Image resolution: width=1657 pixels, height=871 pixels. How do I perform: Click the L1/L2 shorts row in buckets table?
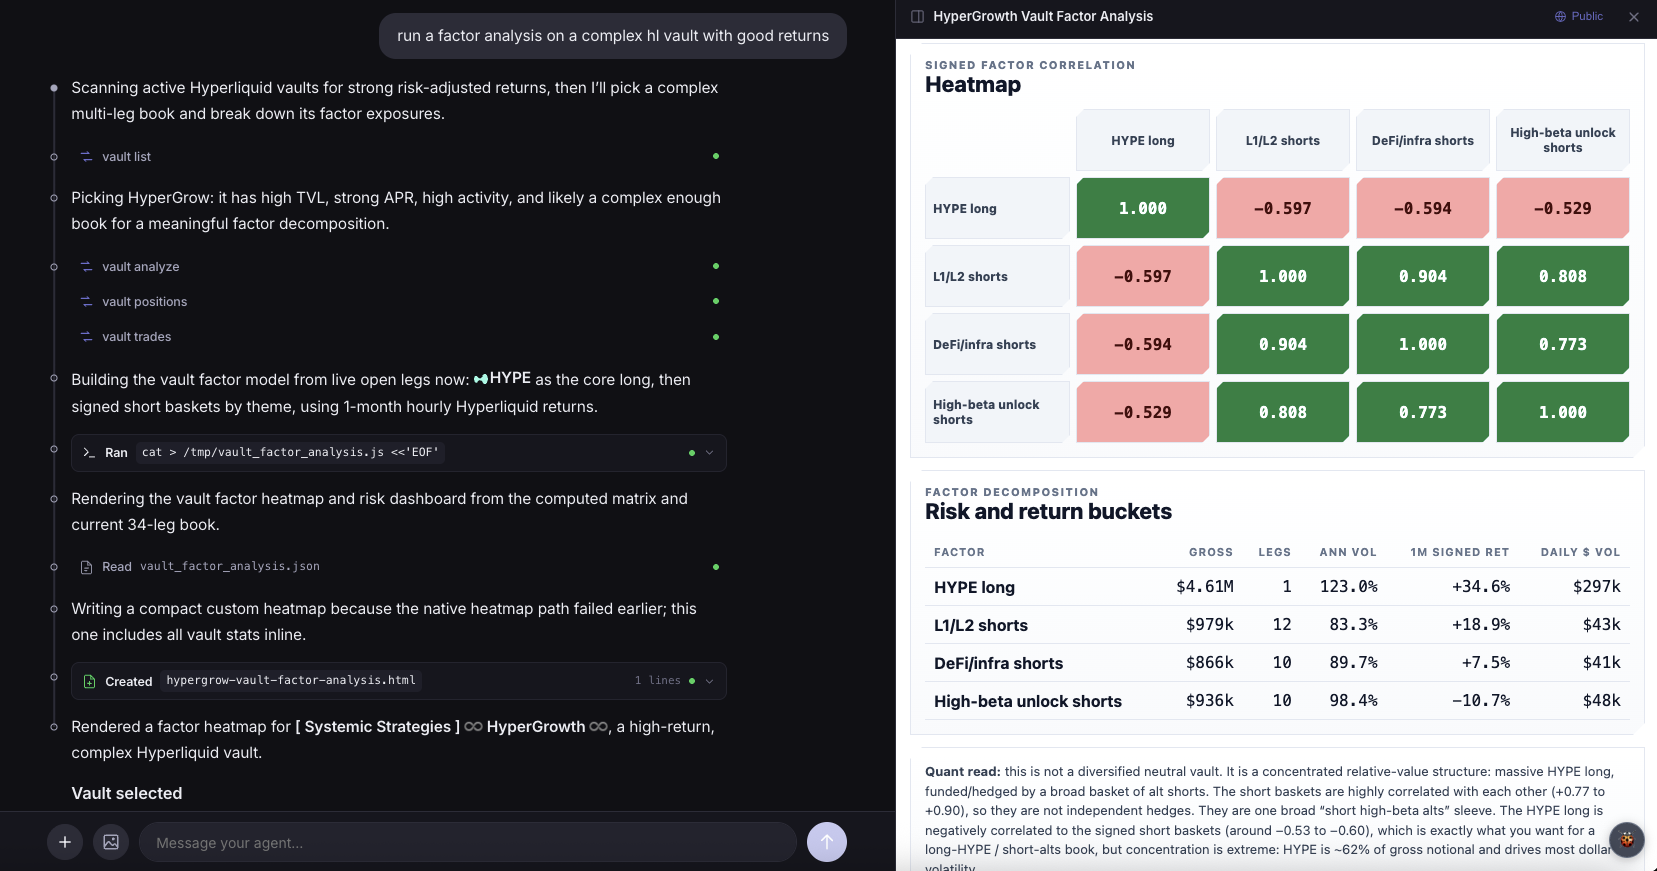coord(1277,625)
